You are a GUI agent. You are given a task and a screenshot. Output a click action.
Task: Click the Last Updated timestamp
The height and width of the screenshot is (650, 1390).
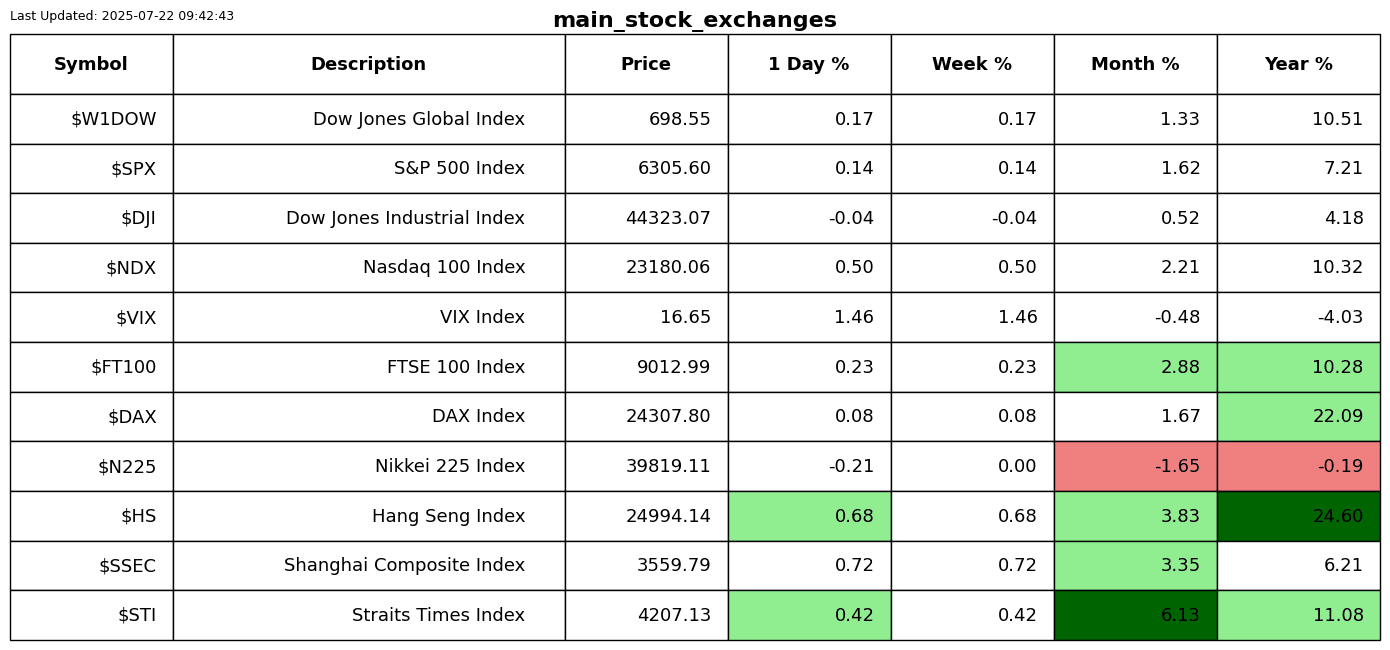122,16
